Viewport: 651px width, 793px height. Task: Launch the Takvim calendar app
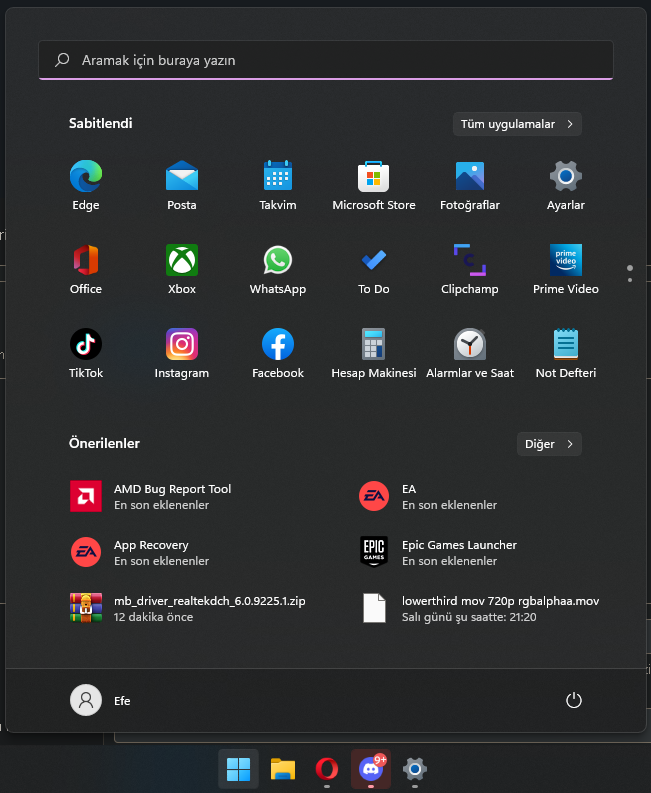pyautogui.click(x=278, y=185)
